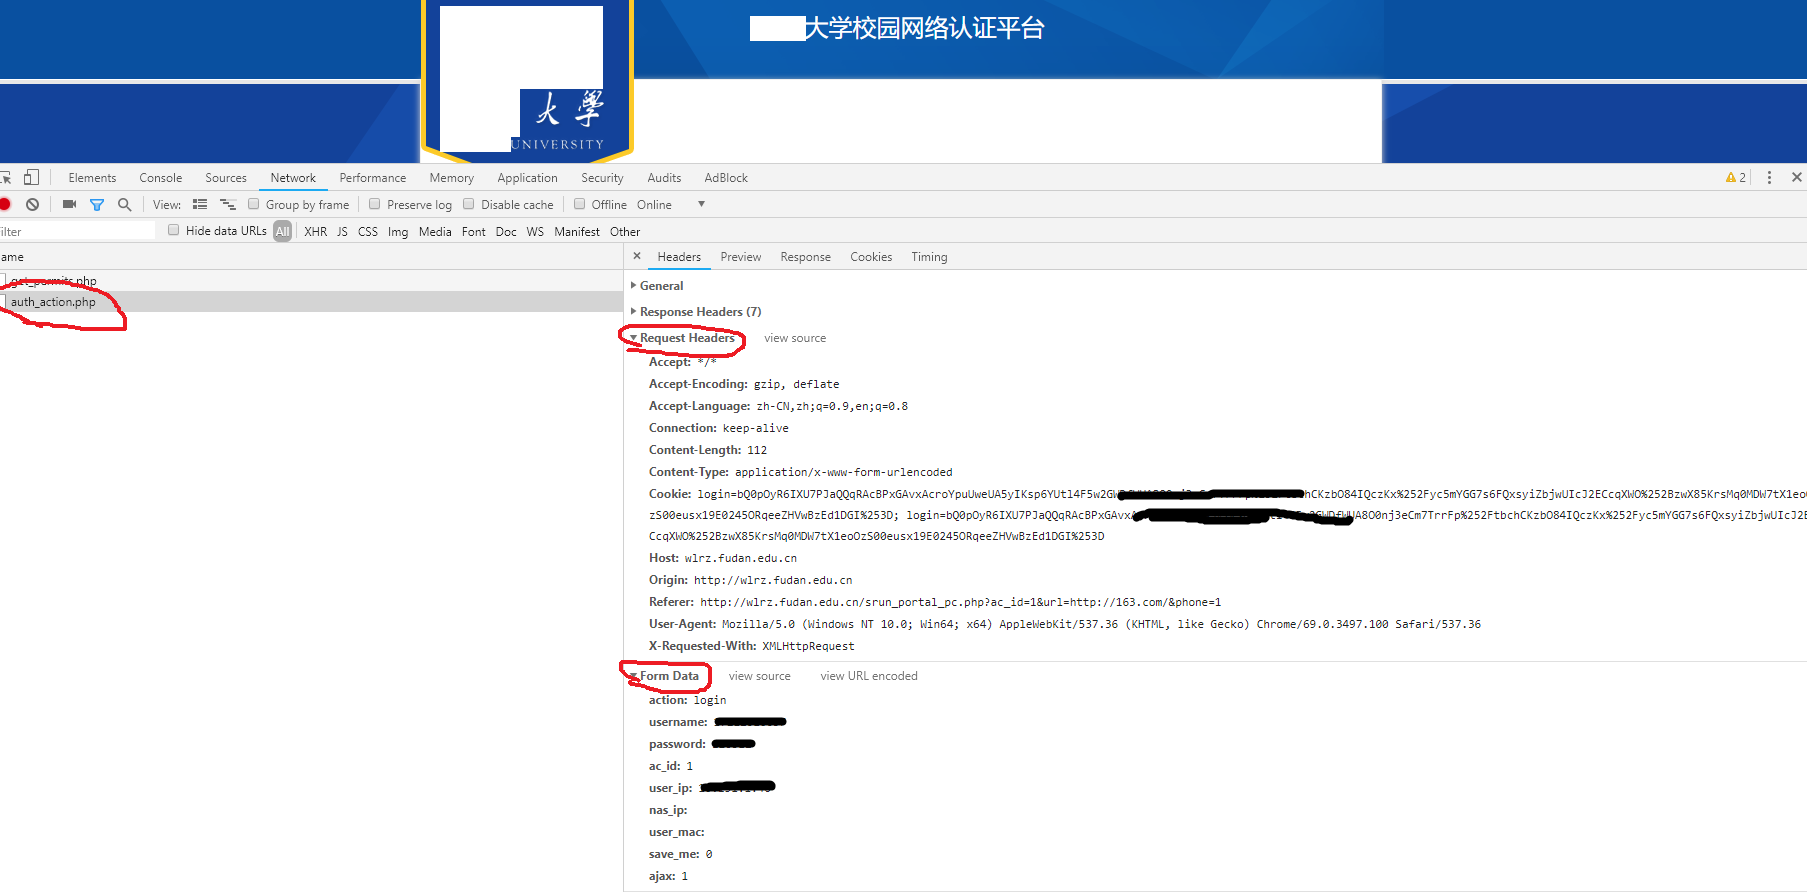Select the Headers detail tab
This screenshot has height=892, width=1807.
click(x=679, y=256)
